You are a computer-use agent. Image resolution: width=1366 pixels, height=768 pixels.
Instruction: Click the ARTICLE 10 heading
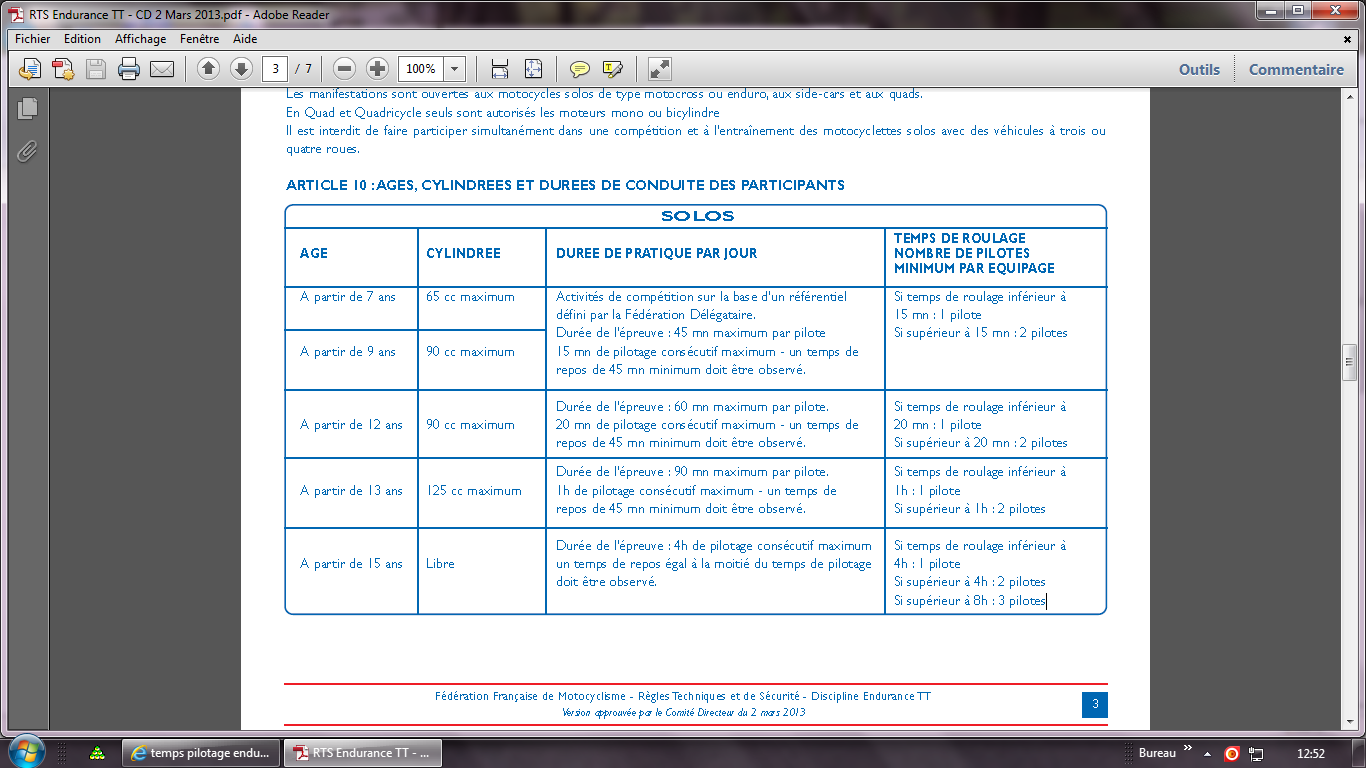[565, 185]
